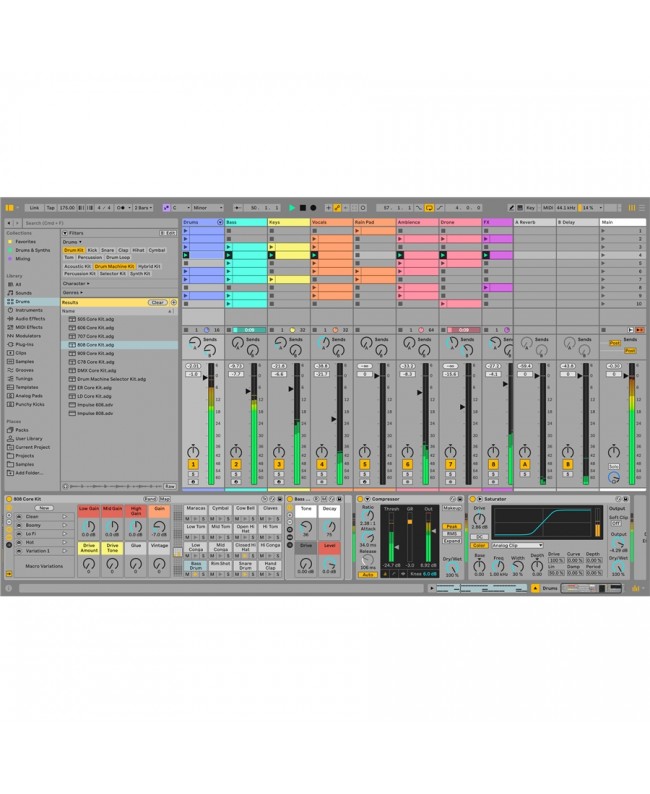Screen dimensions: 650x794
Task: Toggle the Snare filter tag
Action: (x=107, y=250)
